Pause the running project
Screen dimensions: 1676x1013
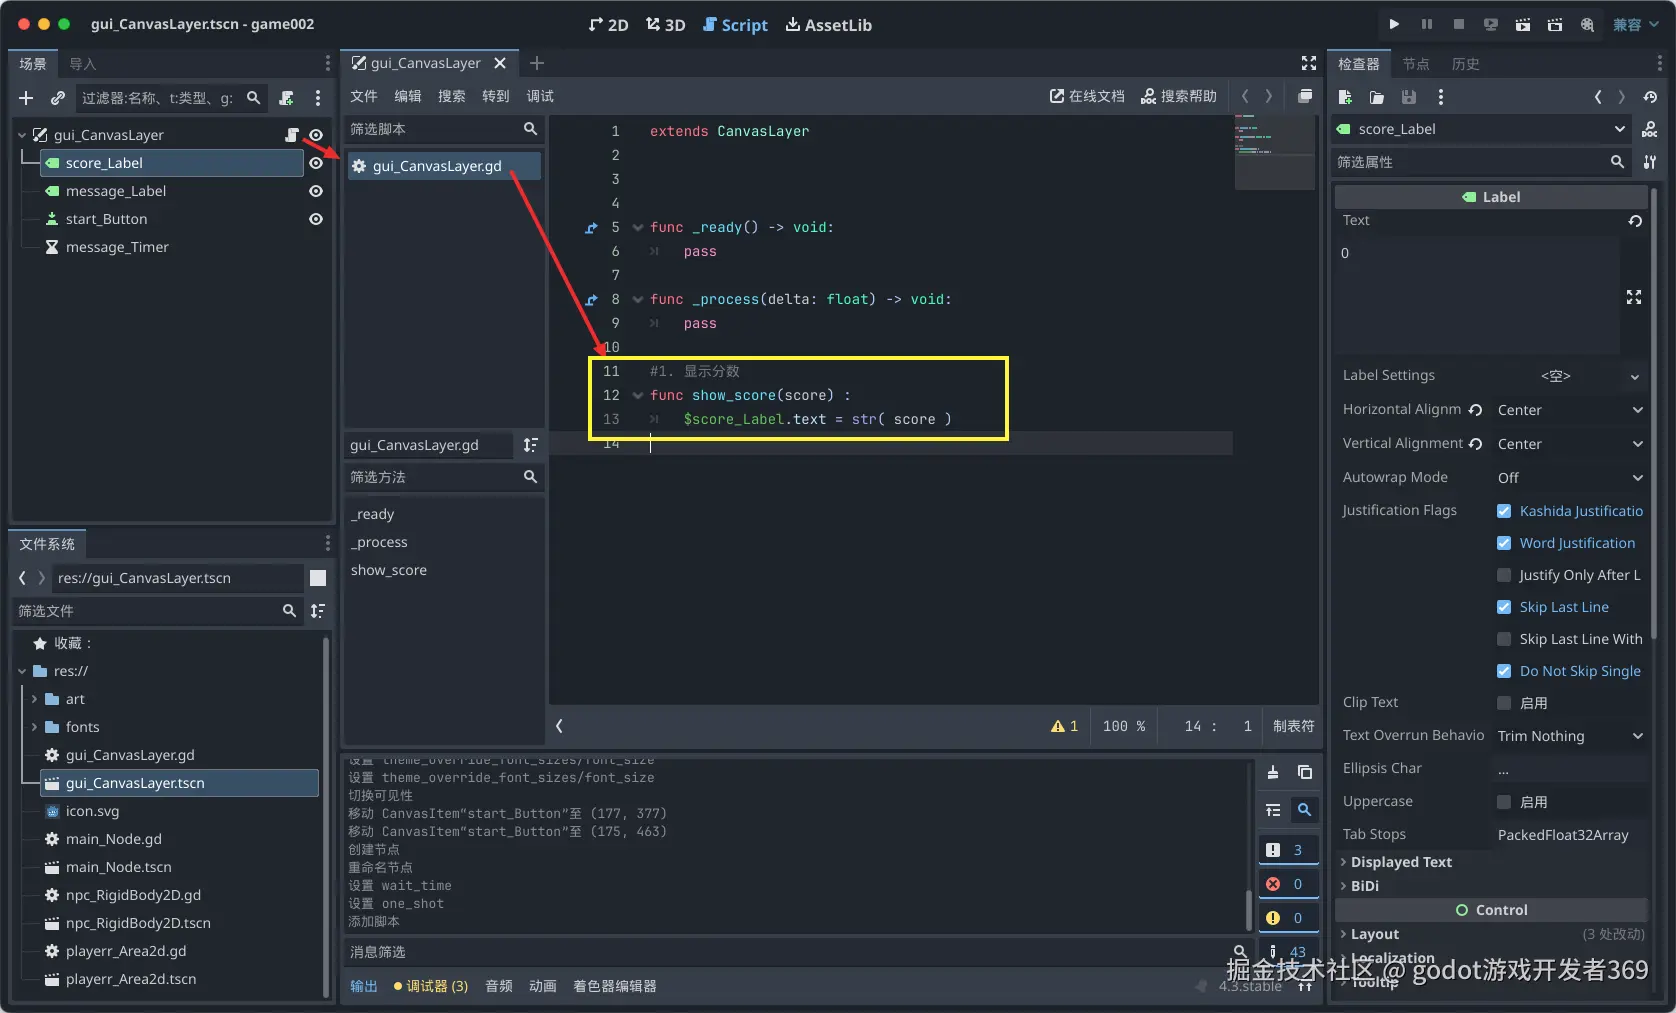[x=1427, y=24]
